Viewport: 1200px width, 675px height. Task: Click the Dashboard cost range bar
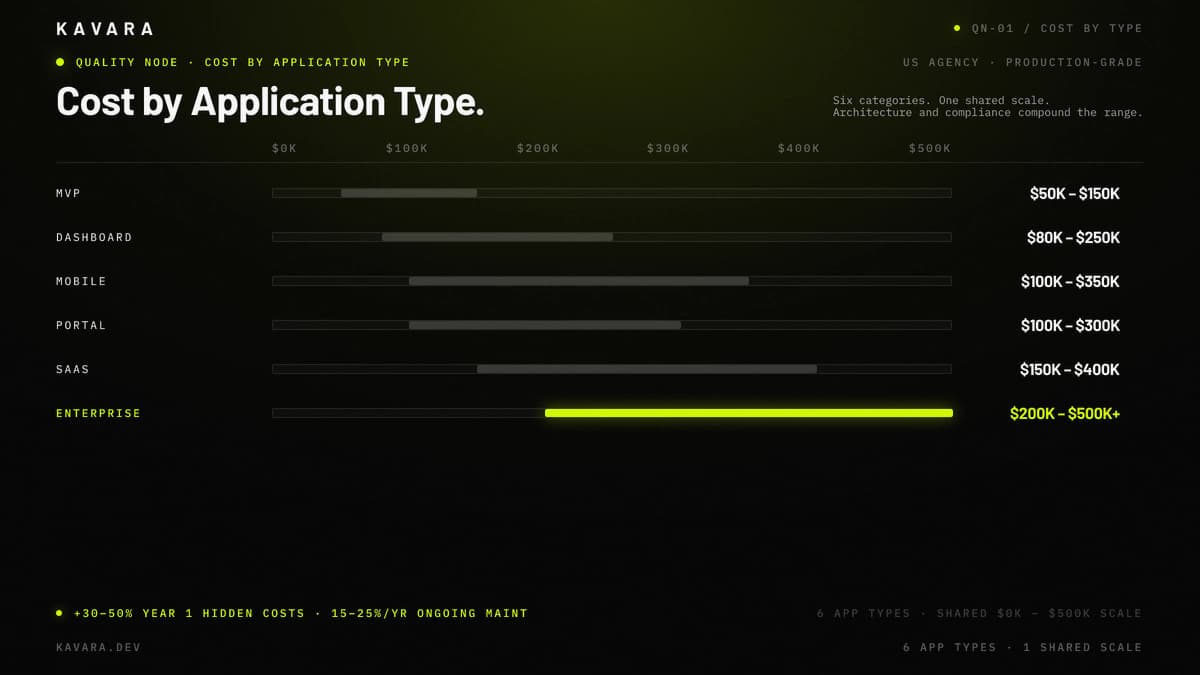click(497, 237)
